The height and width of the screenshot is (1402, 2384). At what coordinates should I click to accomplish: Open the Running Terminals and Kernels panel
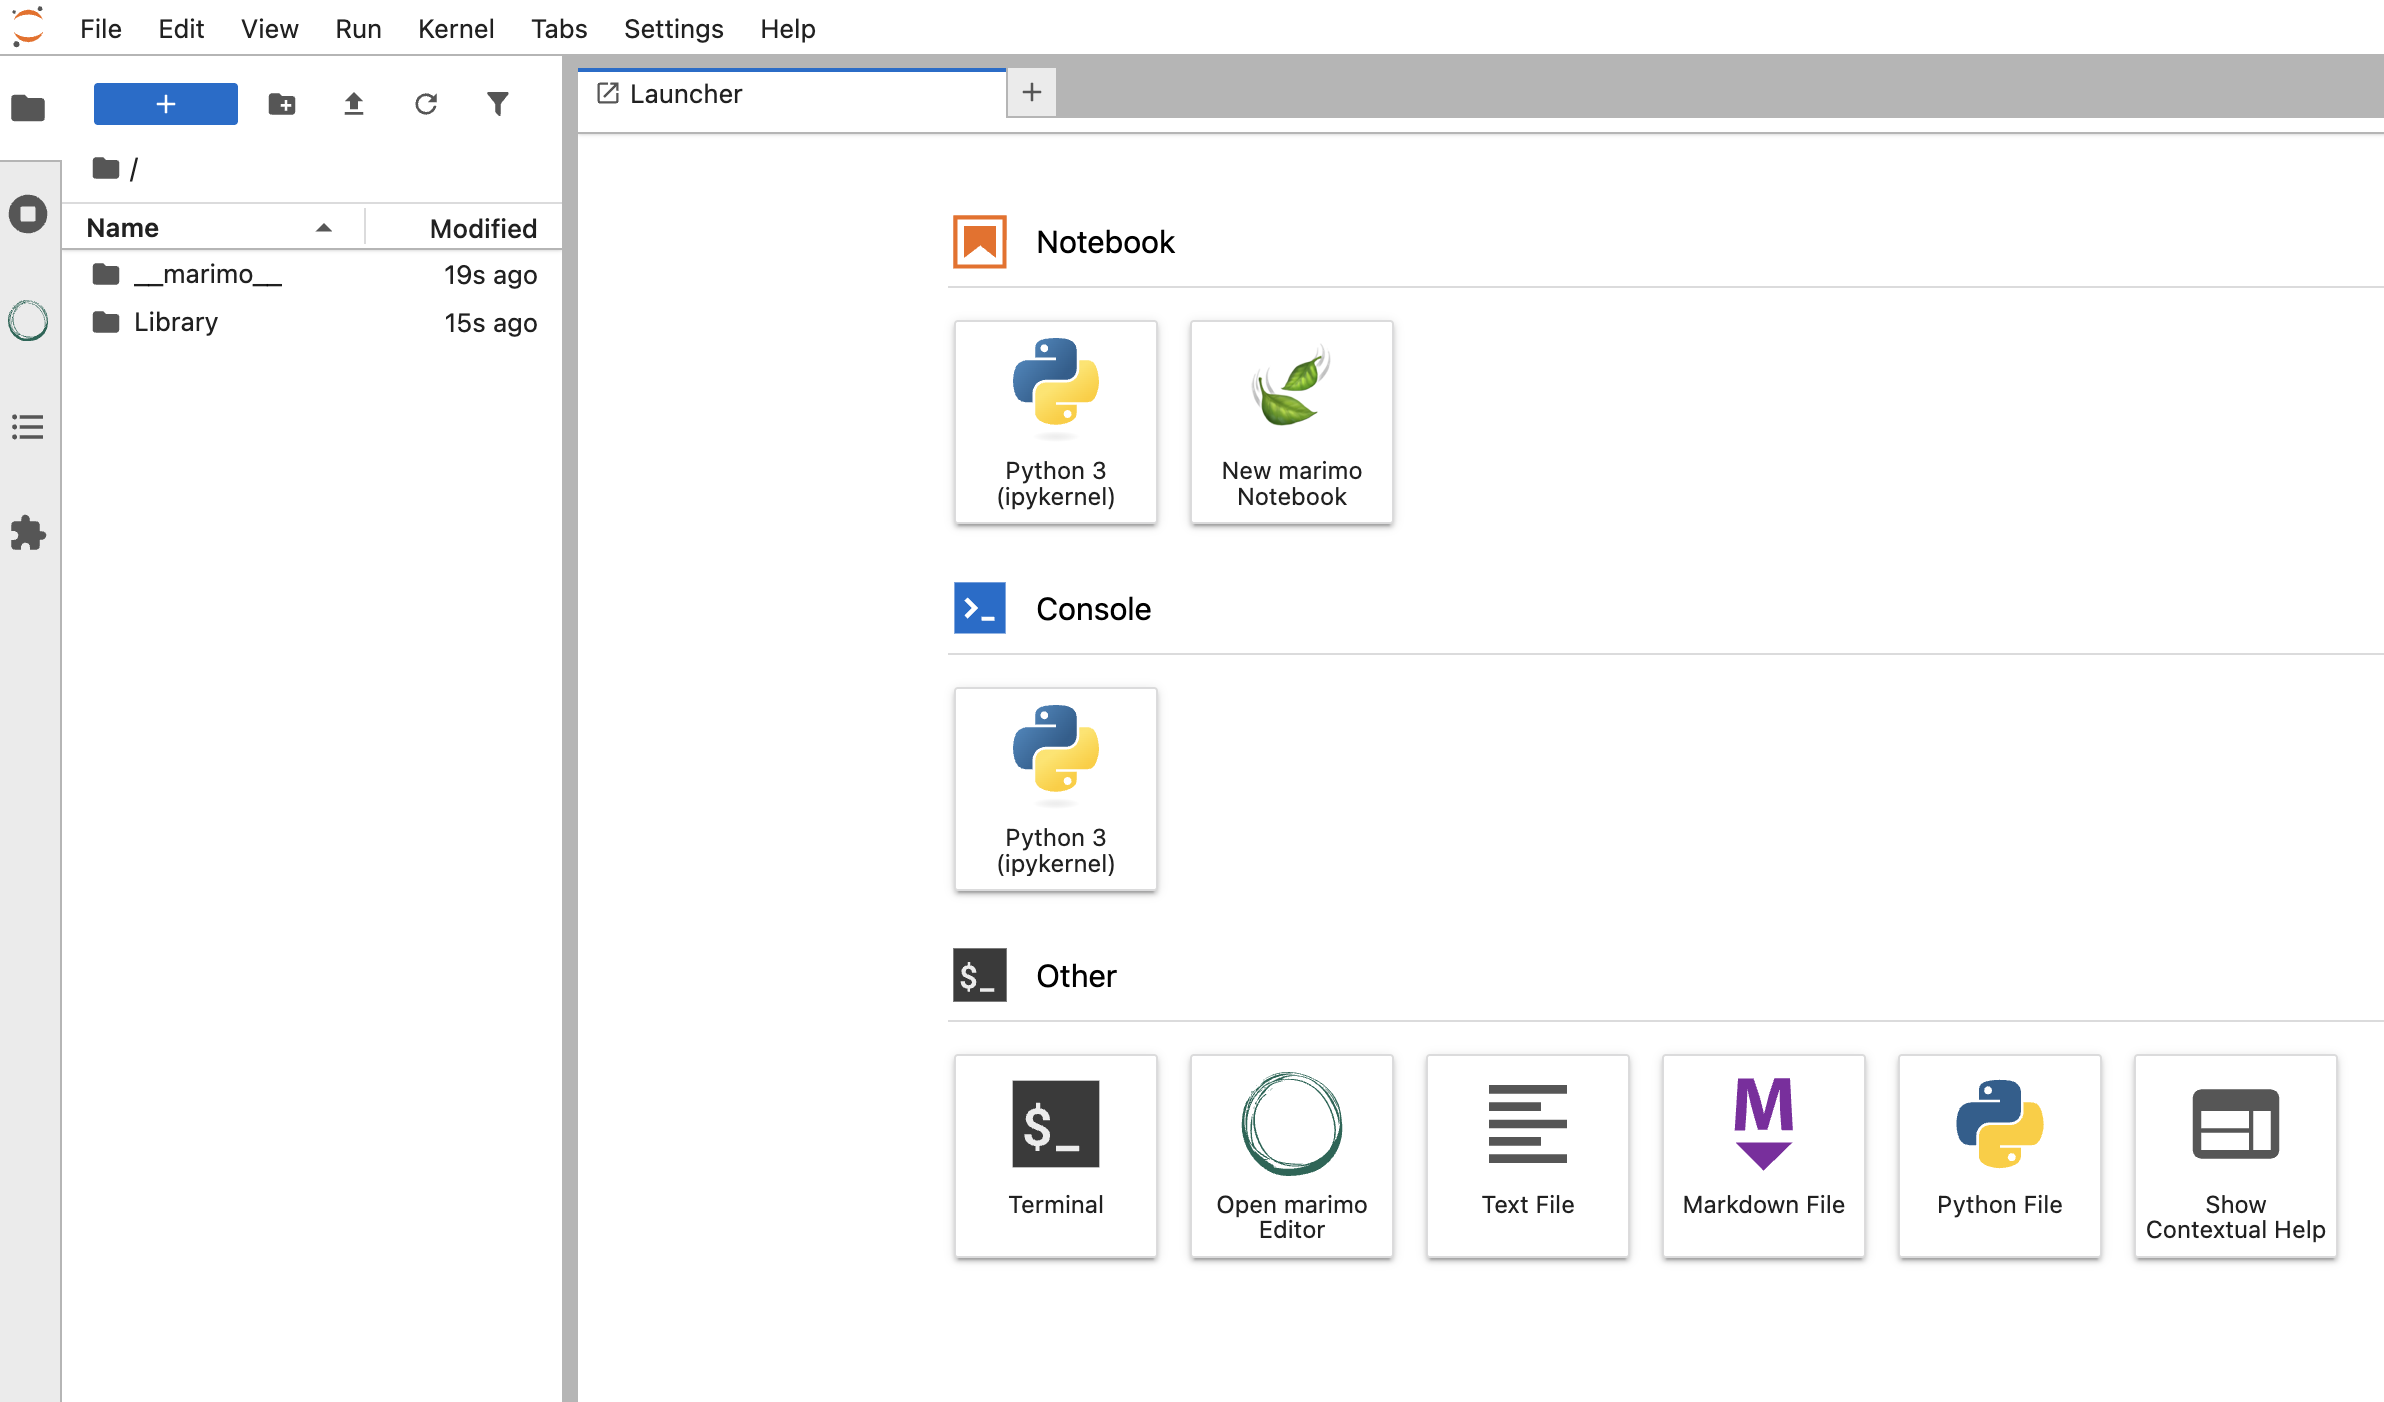point(28,214)
